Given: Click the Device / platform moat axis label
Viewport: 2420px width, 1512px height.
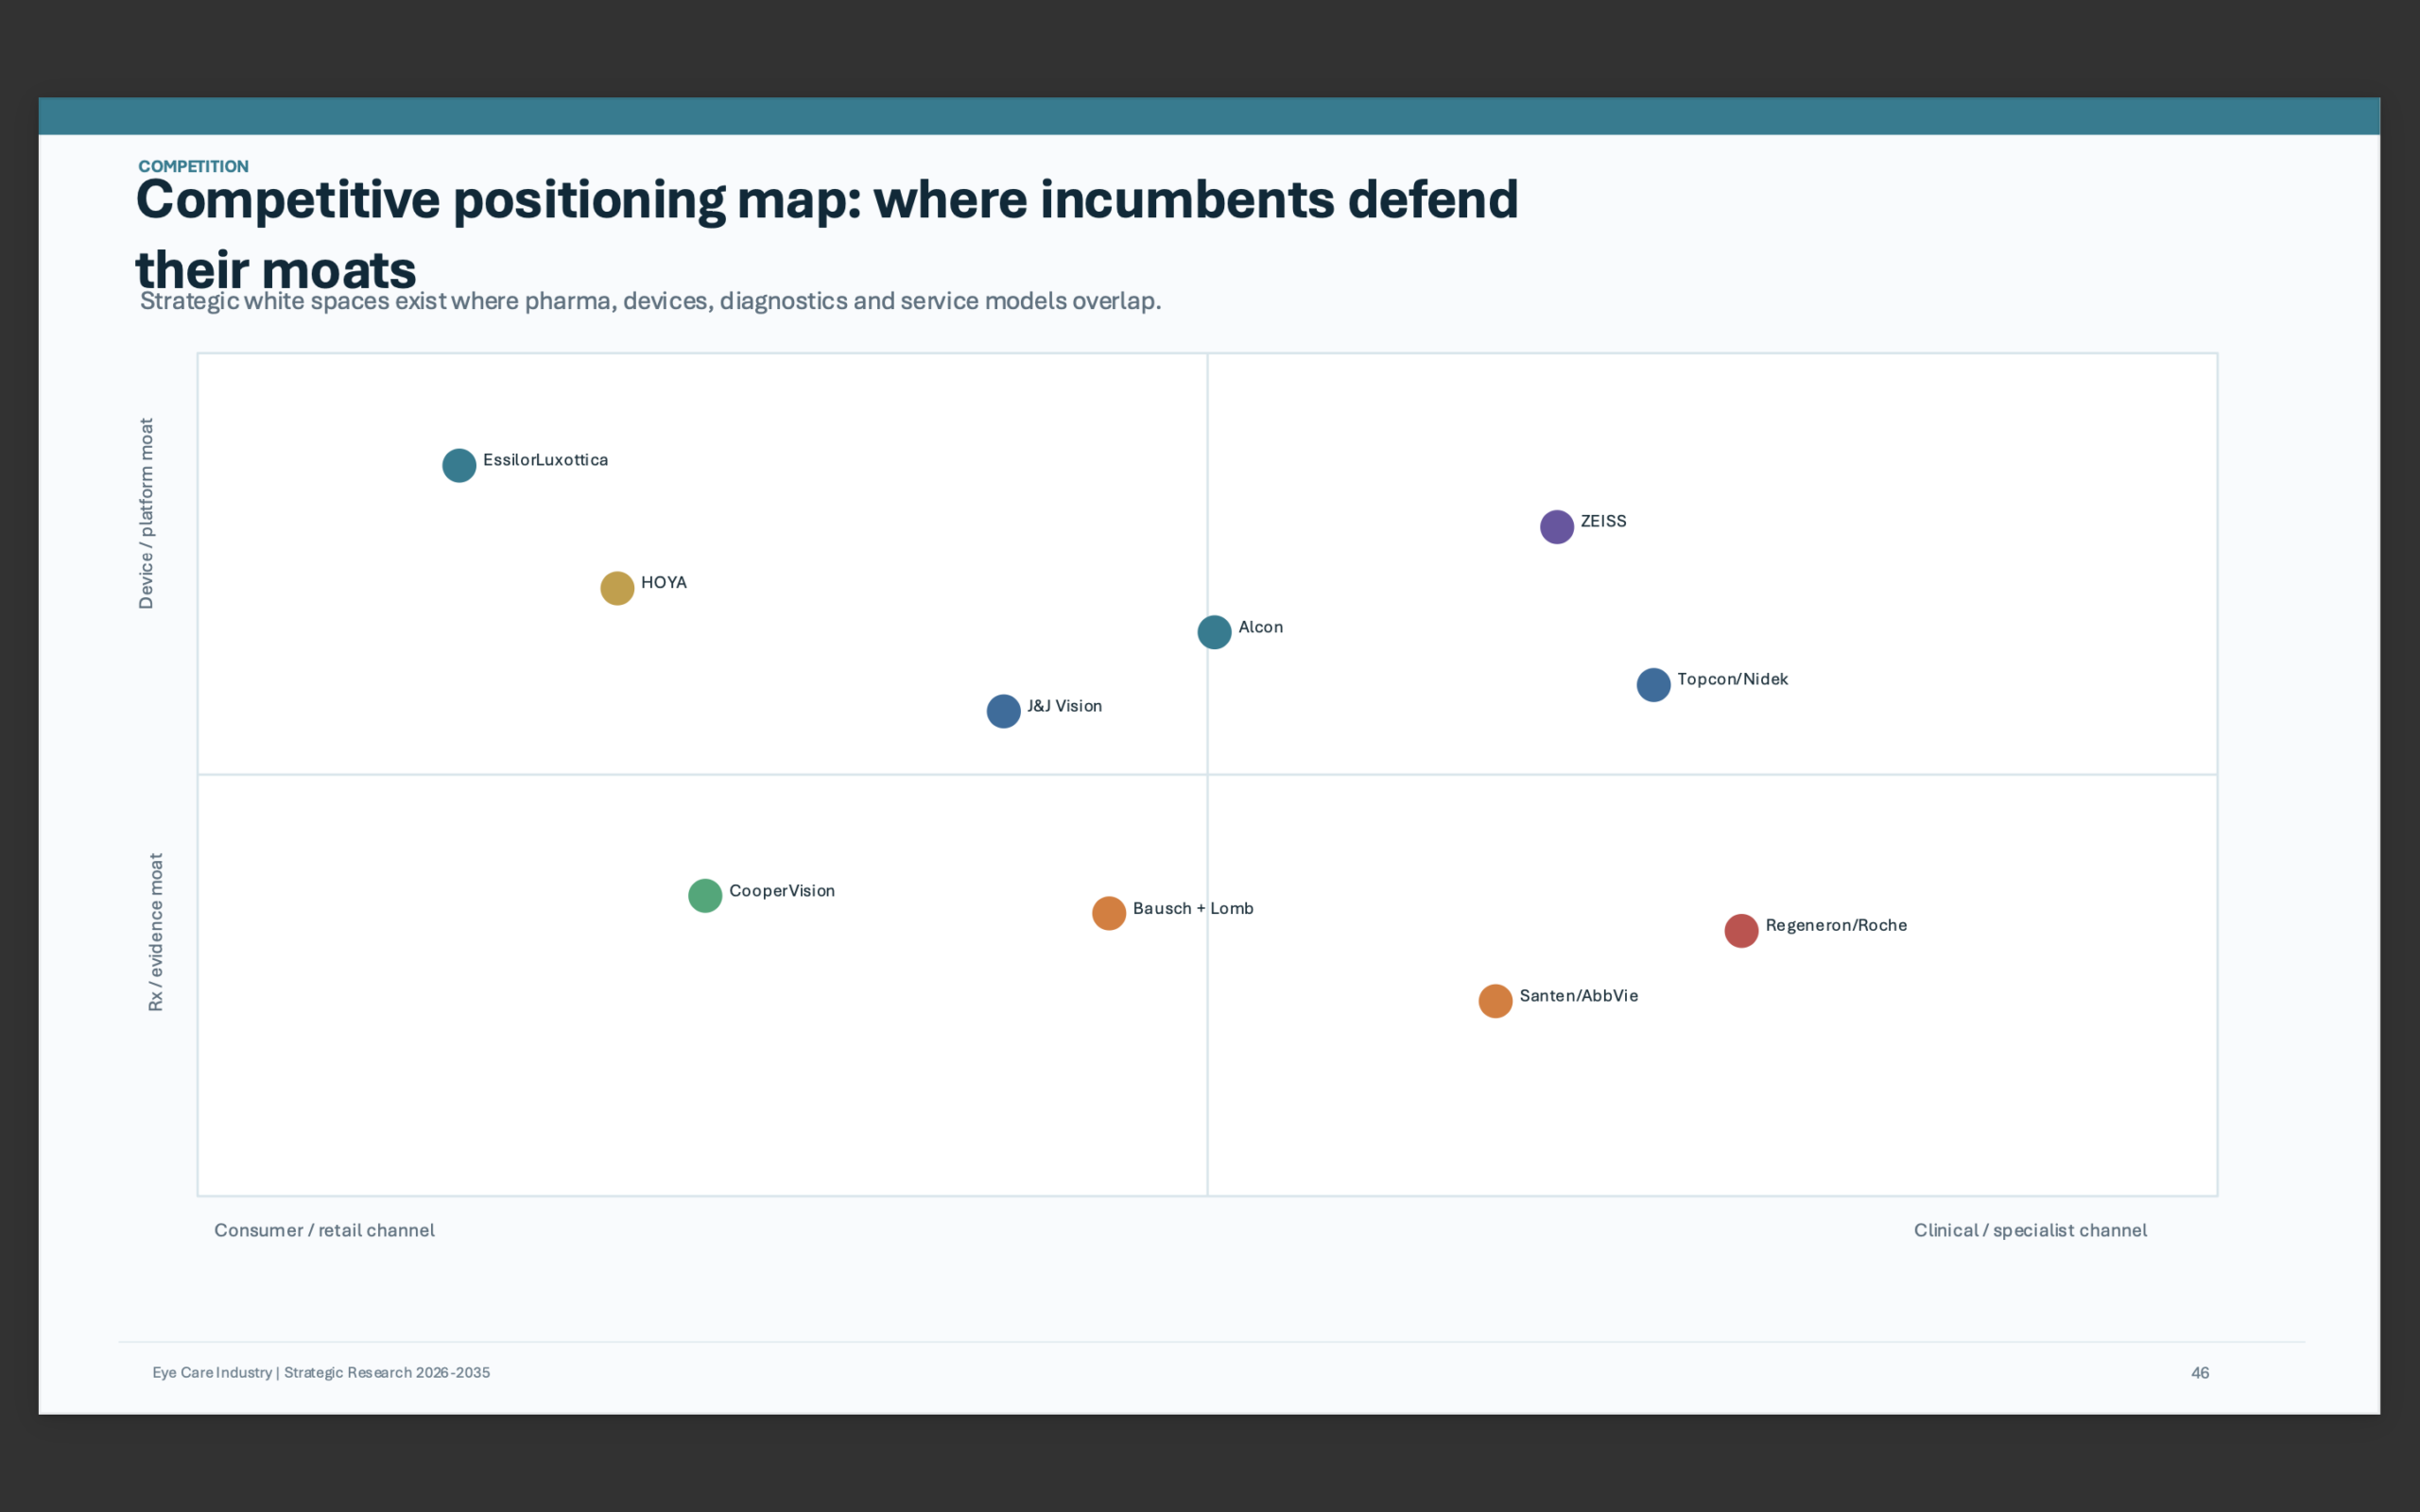Looking at the screenshot, I should [x=146, y=513].
